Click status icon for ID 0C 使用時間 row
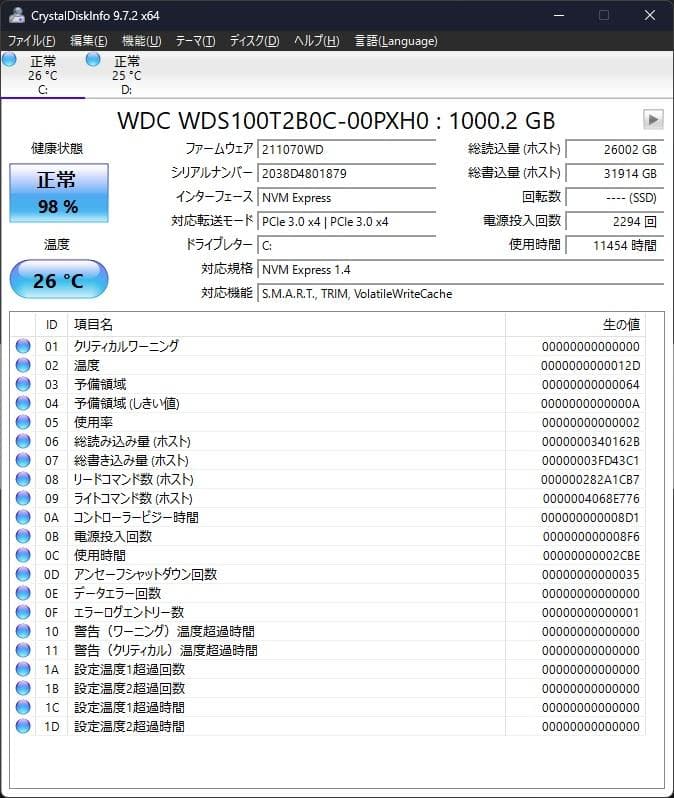674x798 pixels. [x=23, y=555]
